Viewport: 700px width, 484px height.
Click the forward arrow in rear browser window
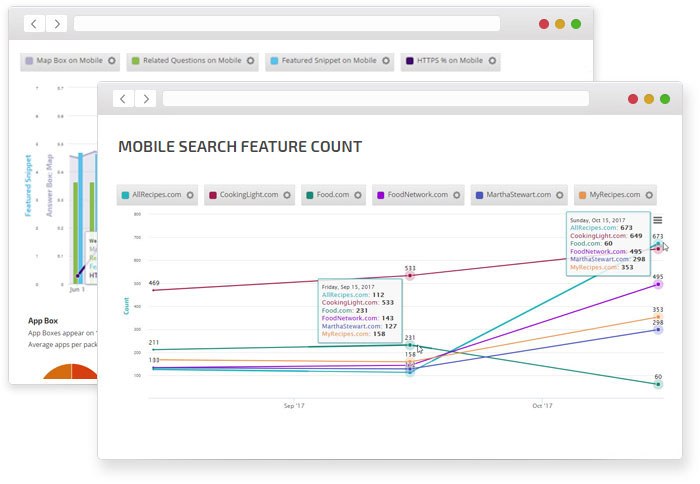(x=57, y=23)
